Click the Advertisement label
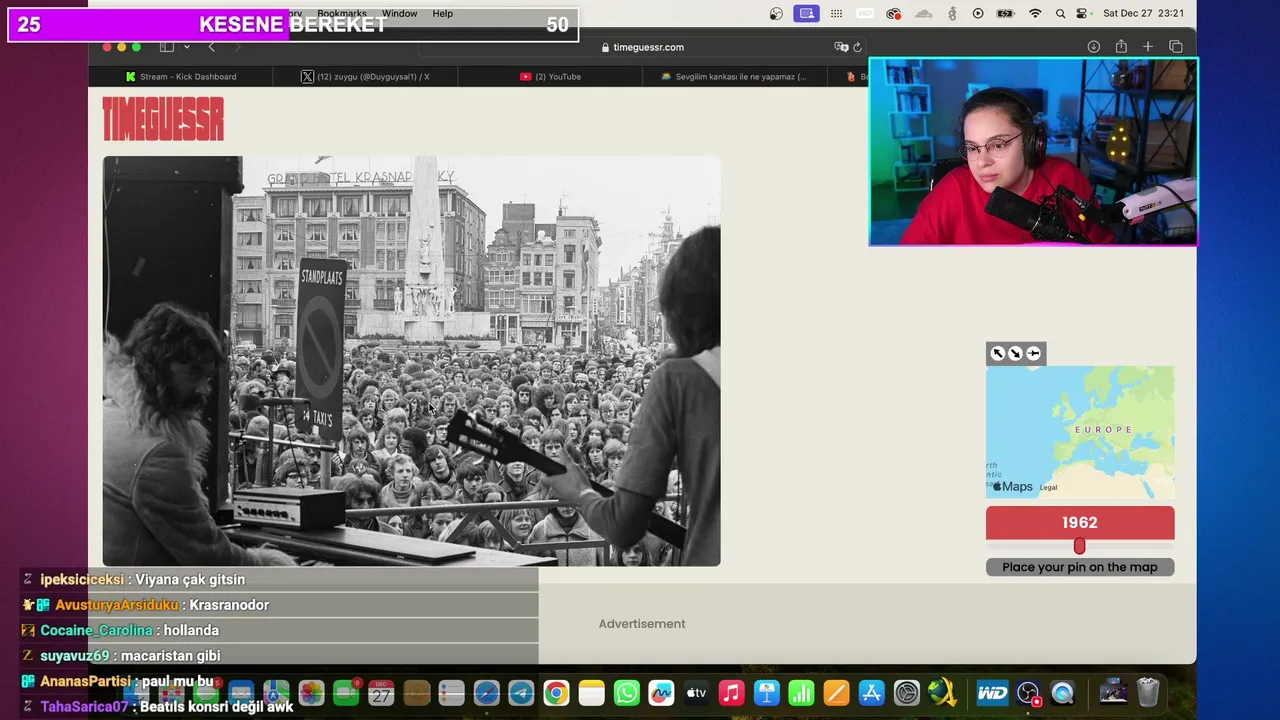Viewport: 1280px width, 720px height. [x=642, y=624]
